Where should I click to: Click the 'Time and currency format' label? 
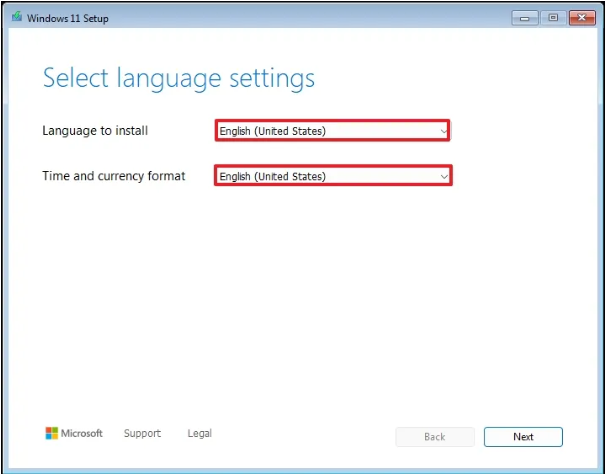(114, 176)
